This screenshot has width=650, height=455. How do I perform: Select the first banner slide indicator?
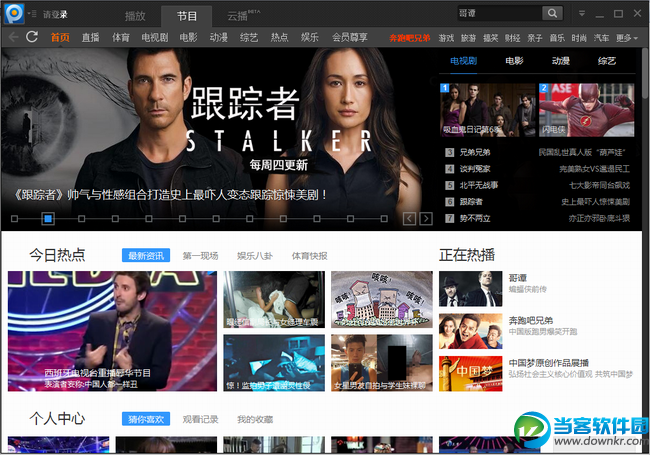coord(15,218)
